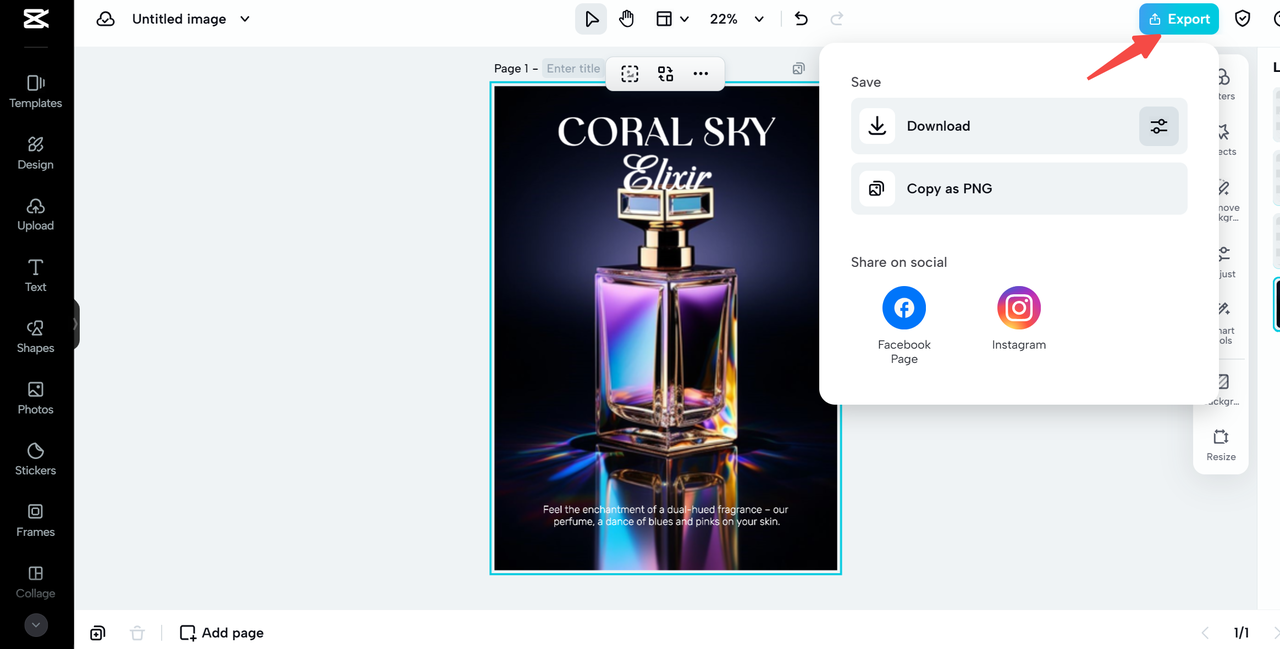Open the Smart tools option

[1223, 322]
